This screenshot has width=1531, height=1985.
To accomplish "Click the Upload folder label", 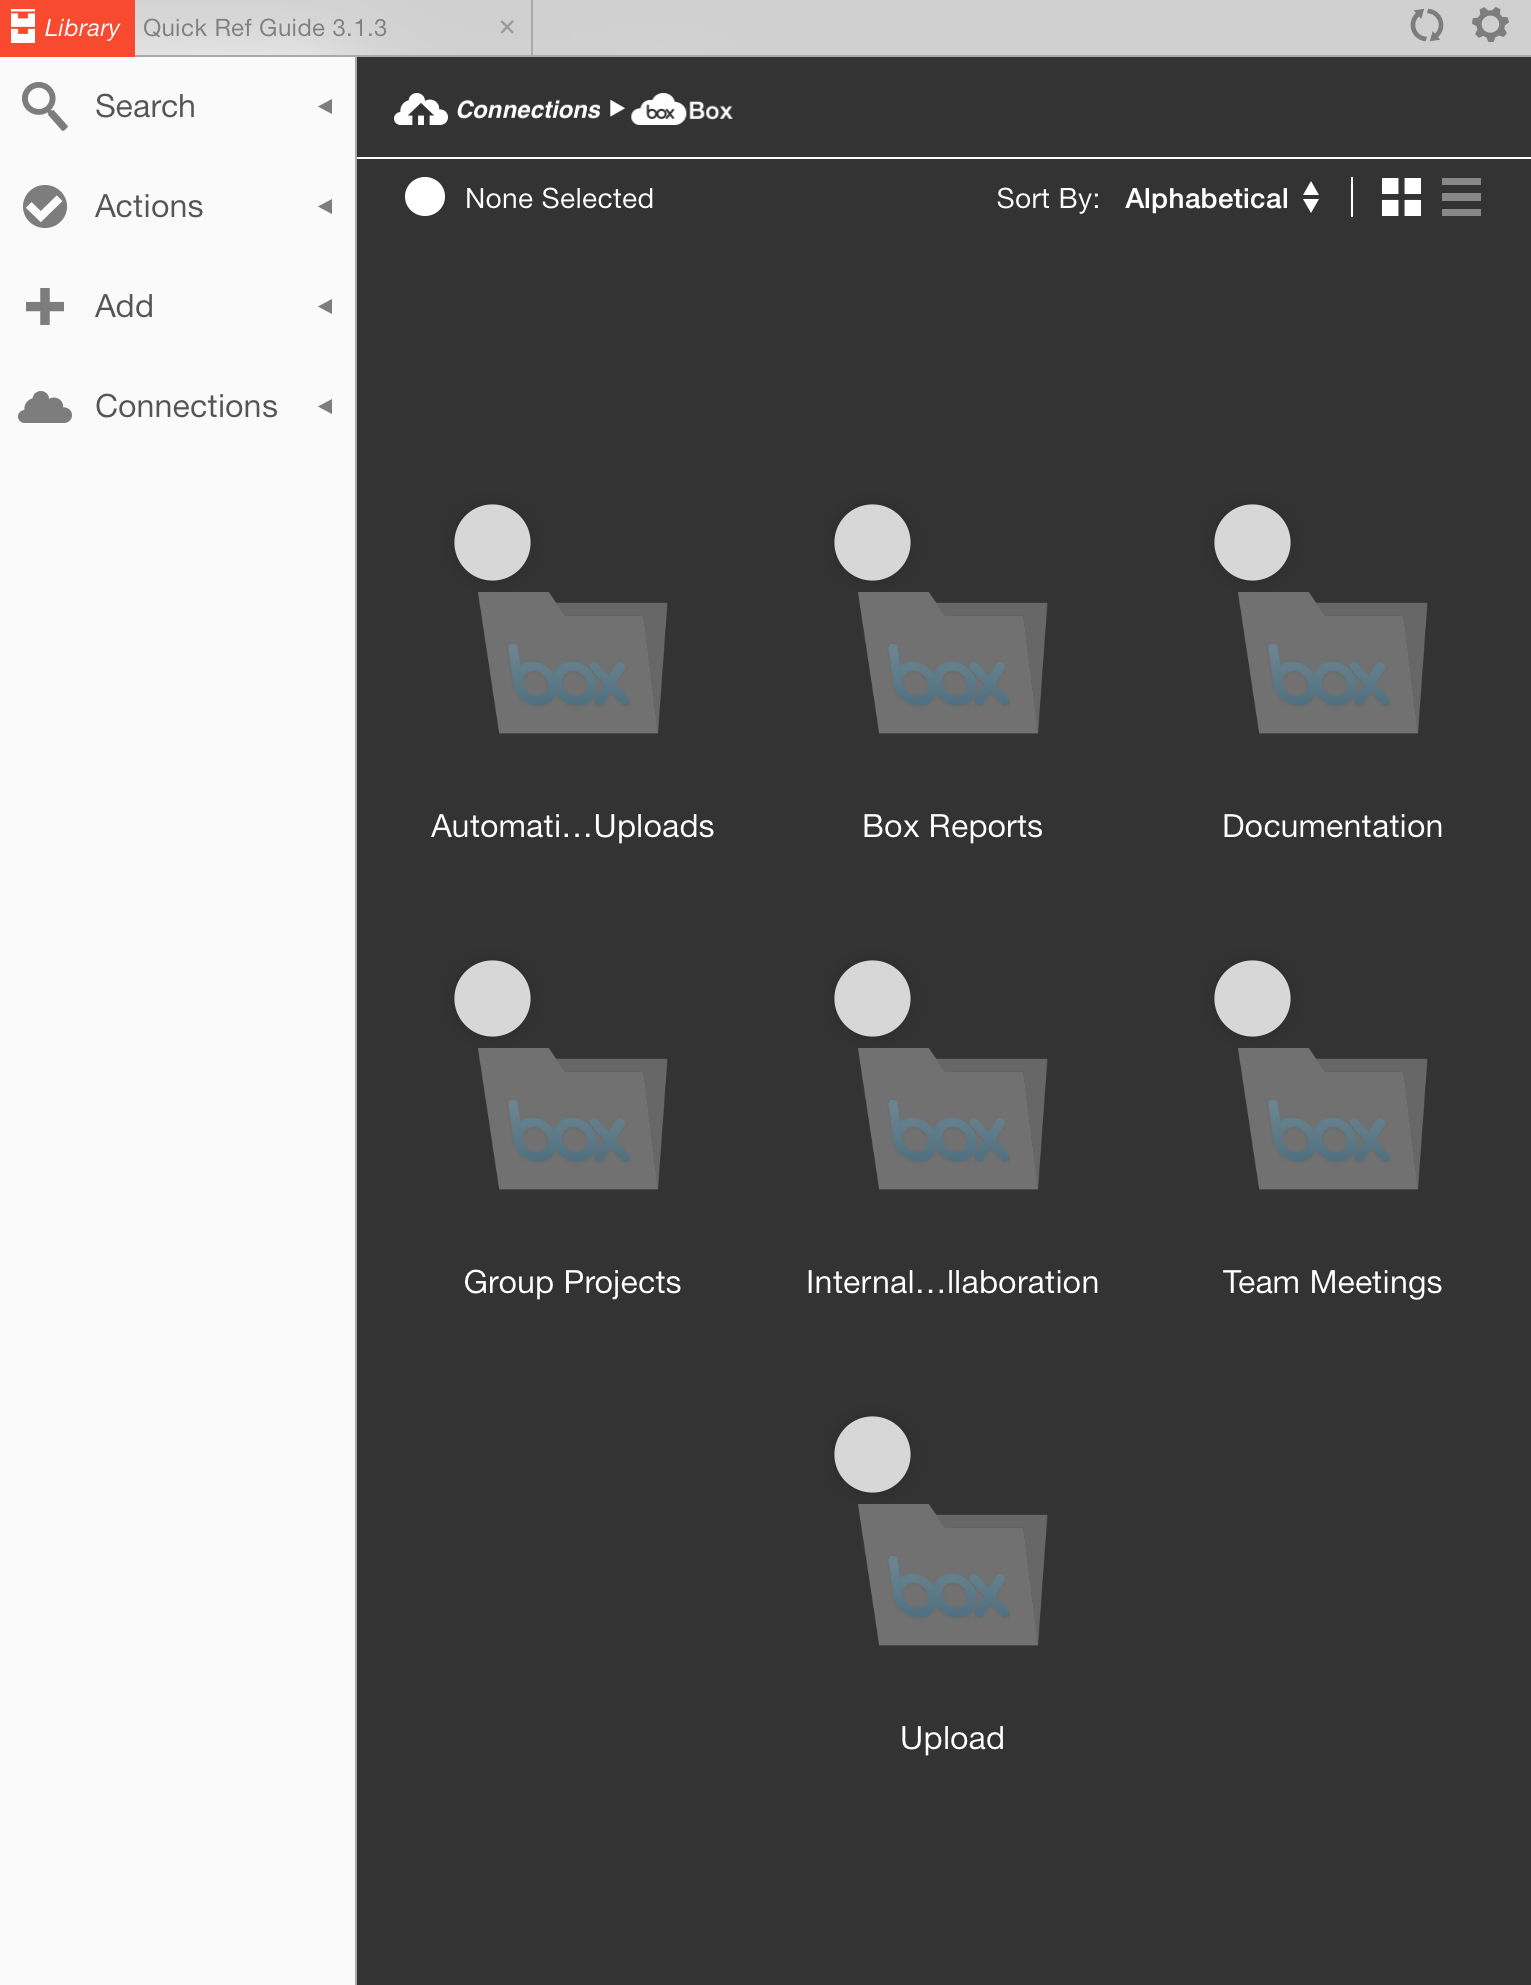I will point(952,1738).
